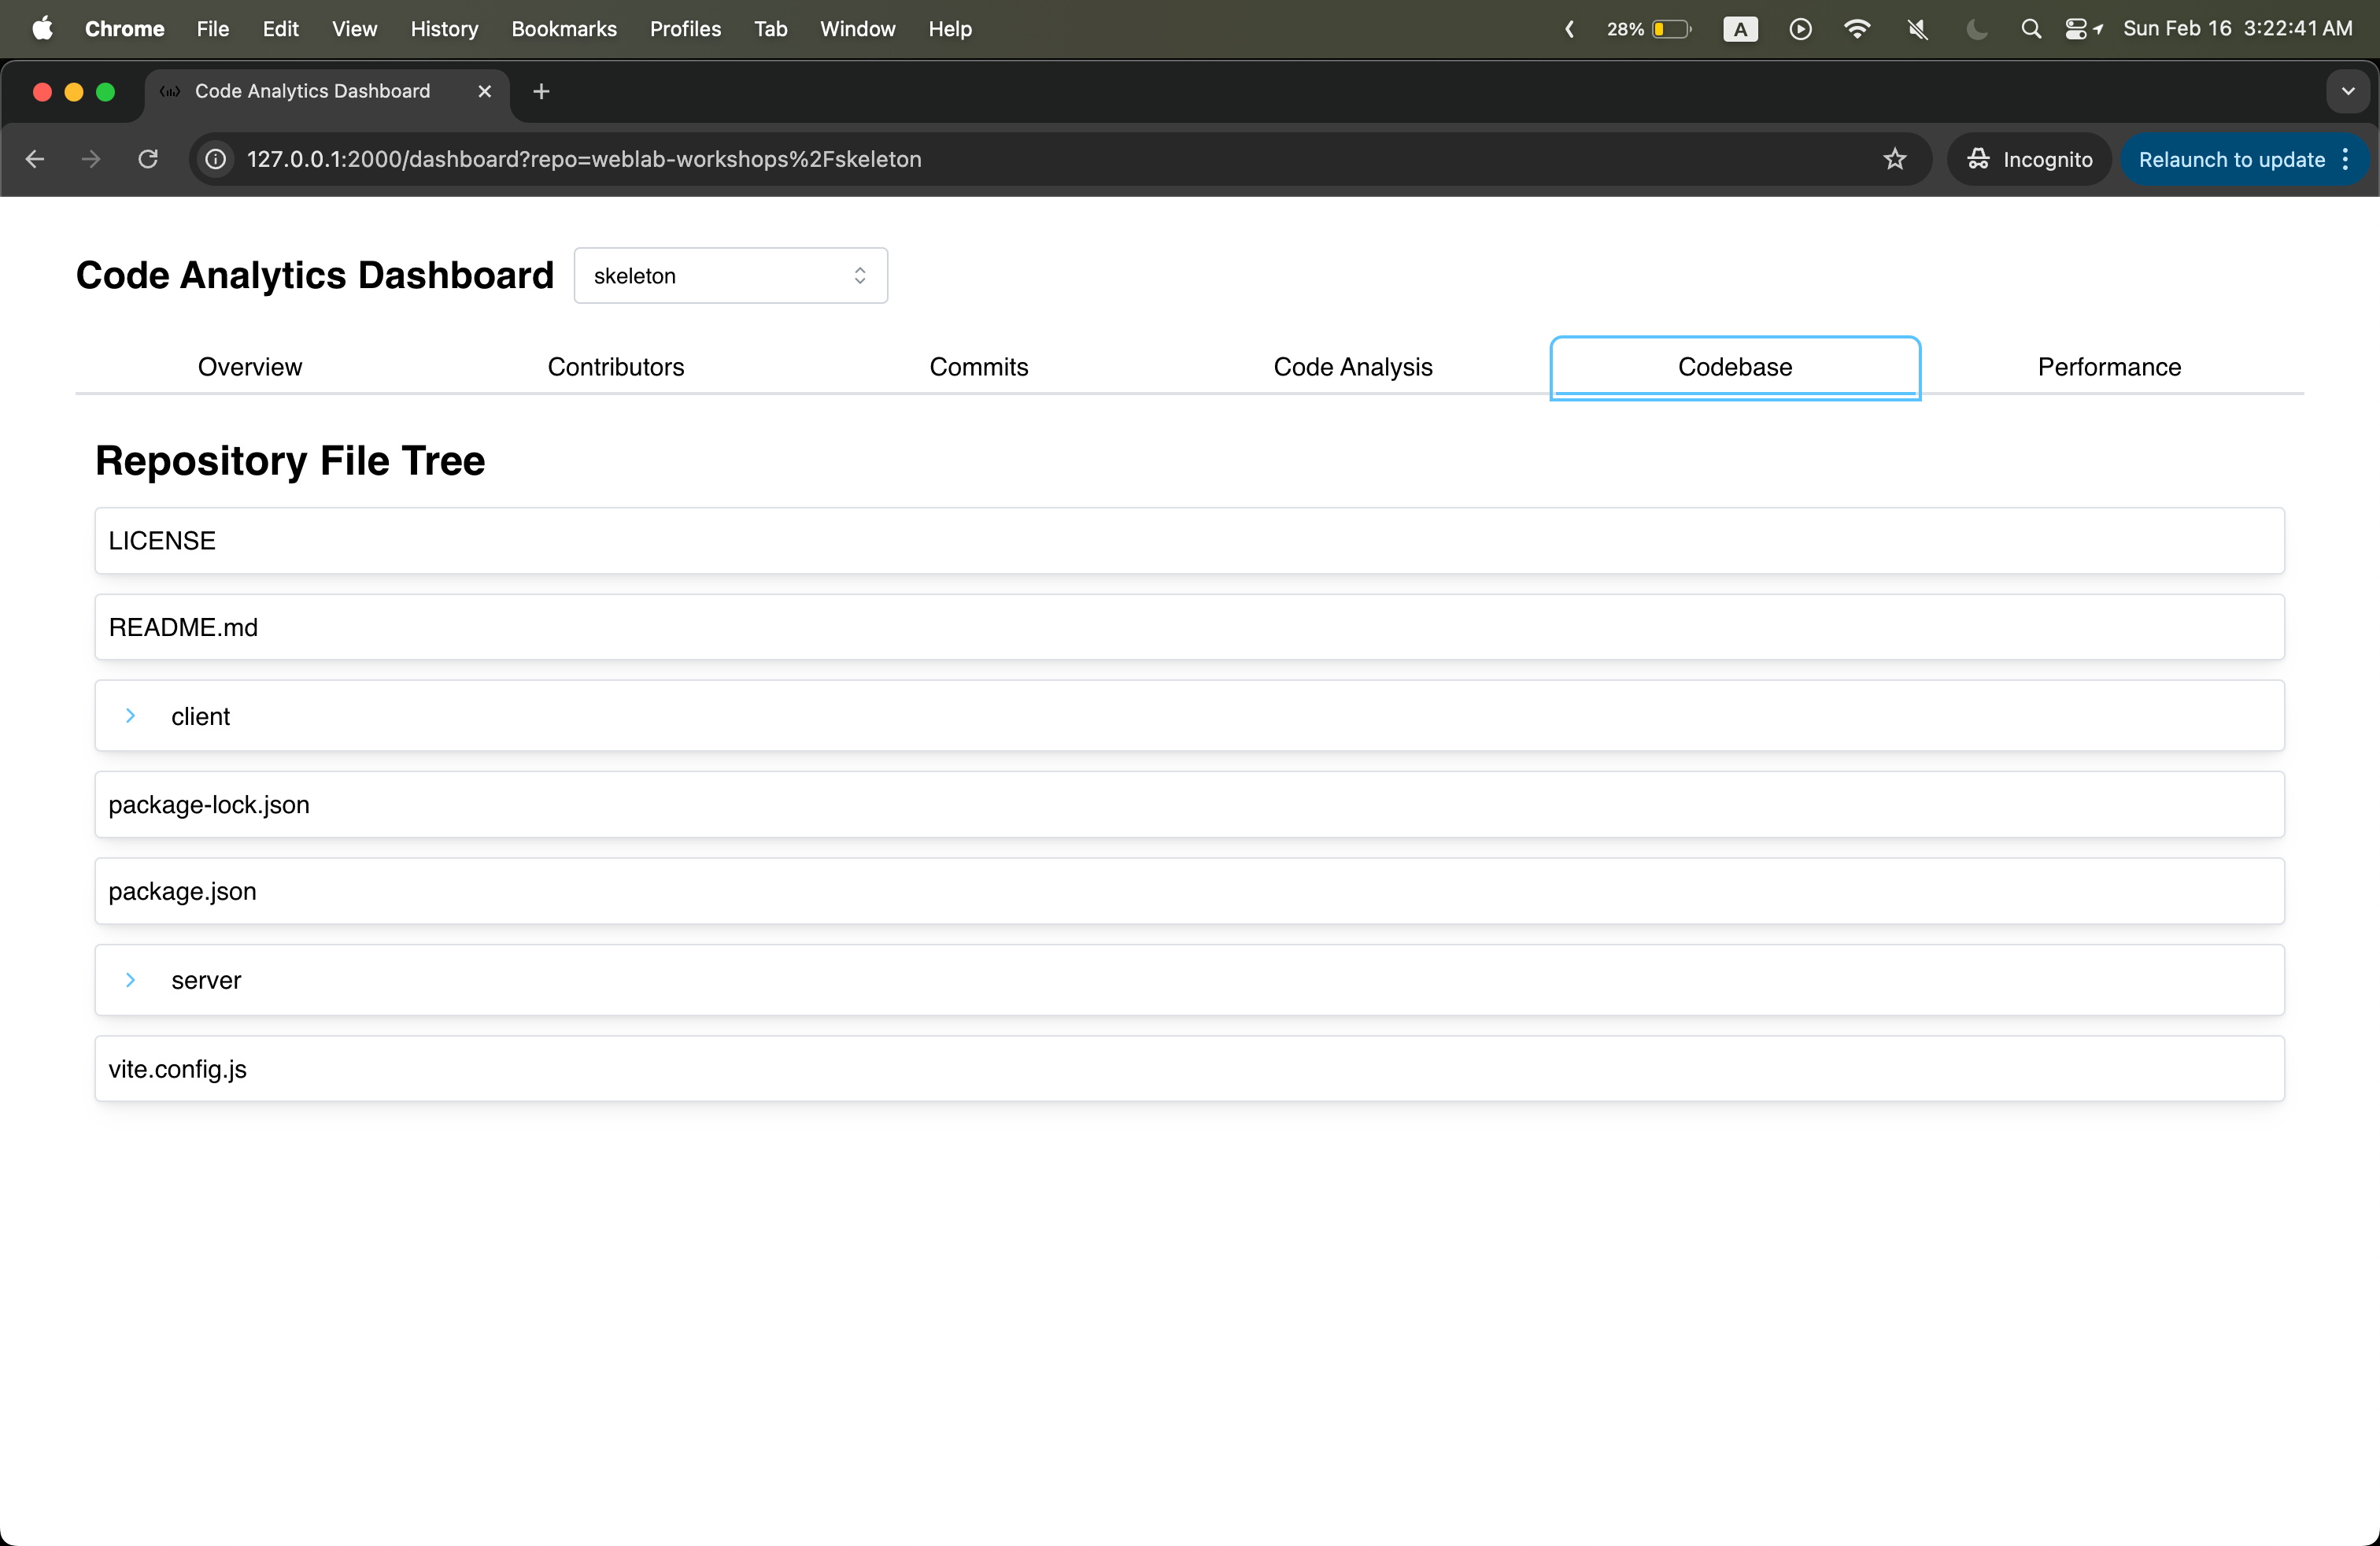
Task: Expand the server folder chevron
Action: 130,980
